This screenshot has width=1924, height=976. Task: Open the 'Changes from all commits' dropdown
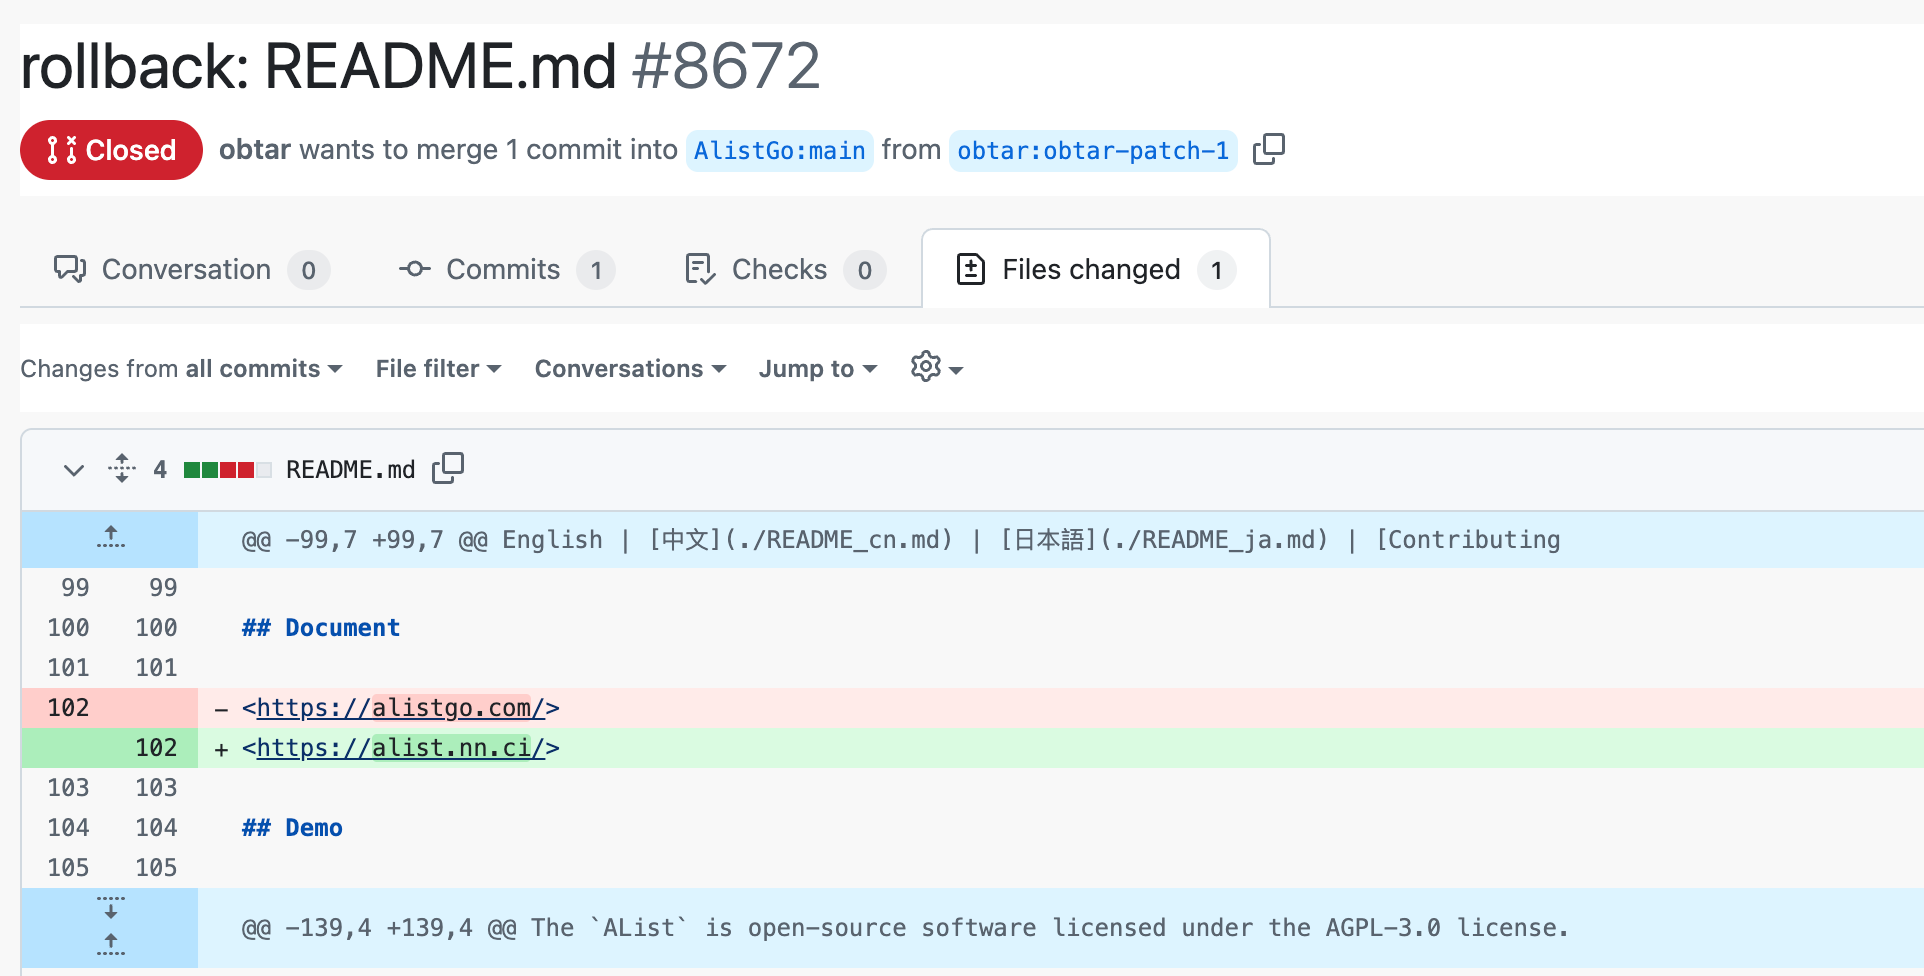point(181,369)
